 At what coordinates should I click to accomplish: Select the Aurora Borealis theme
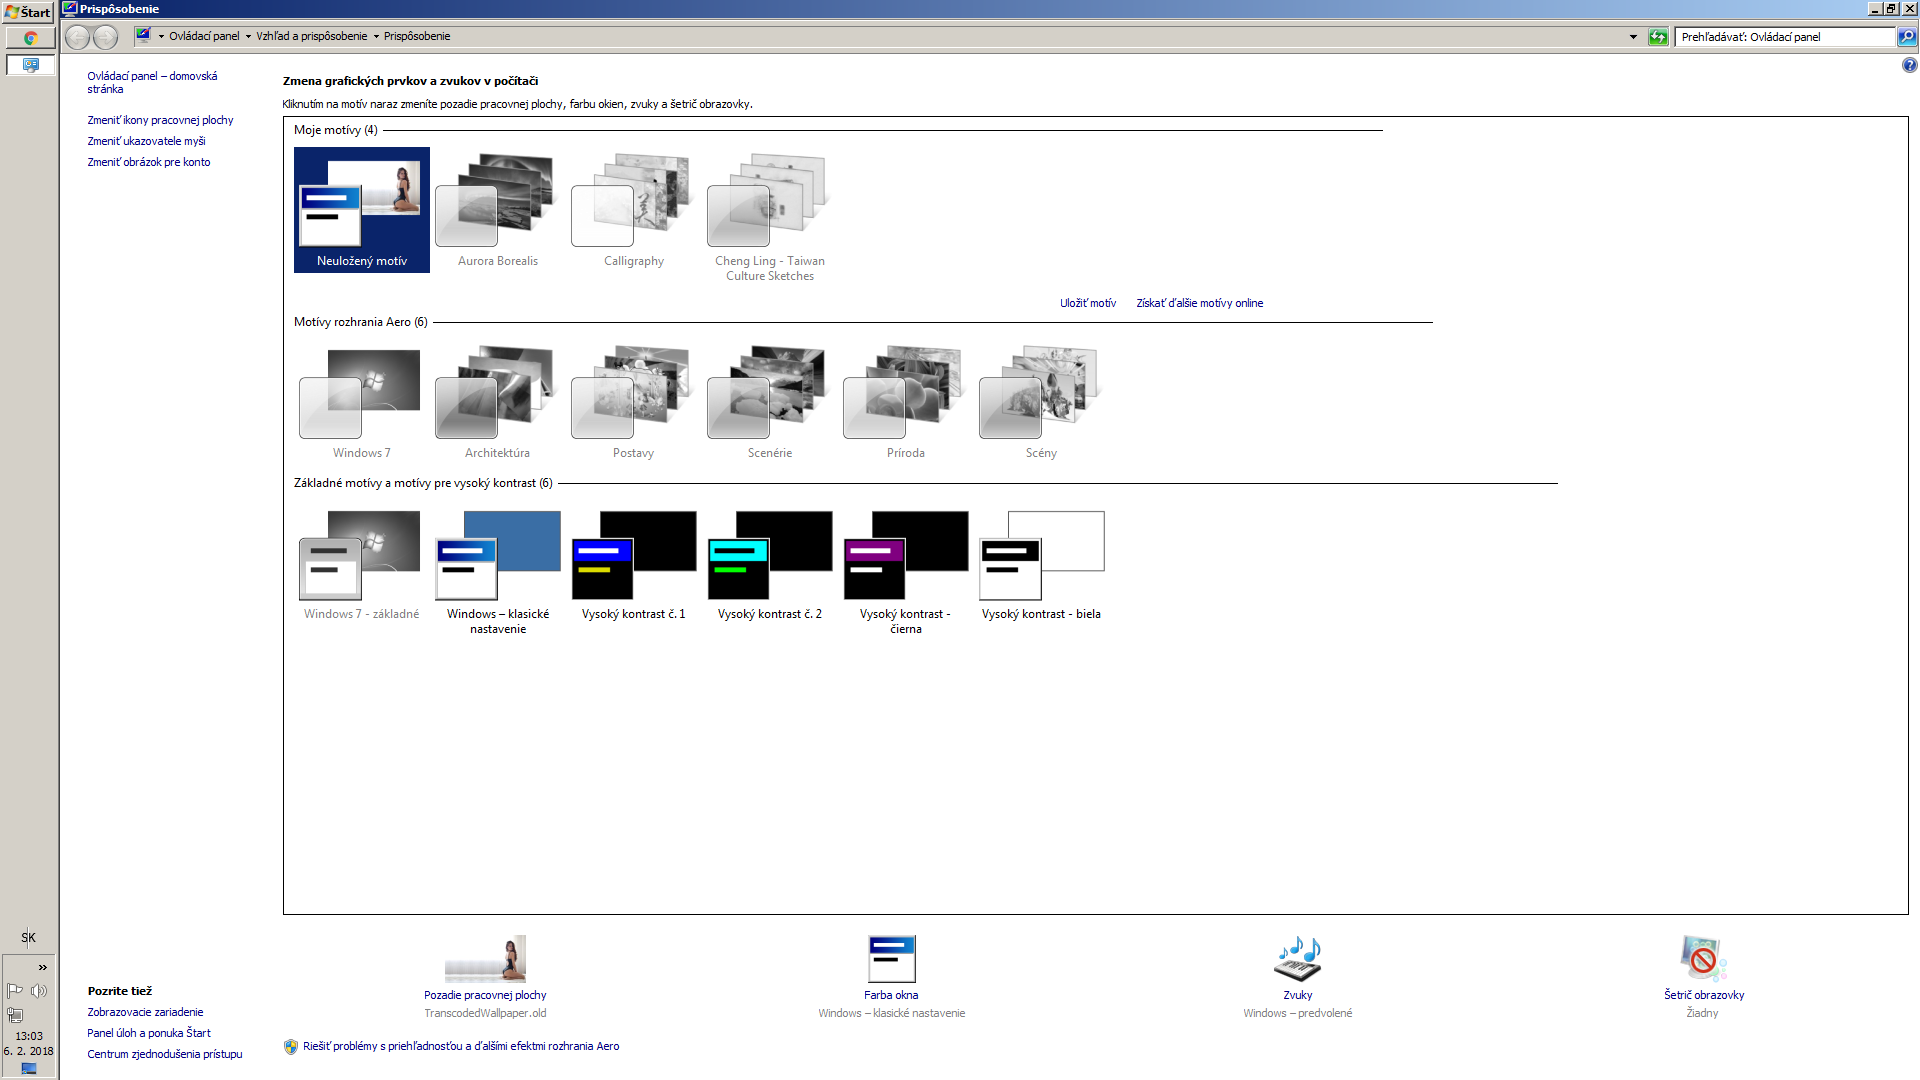pyautogui.click(x=497, y=210)
